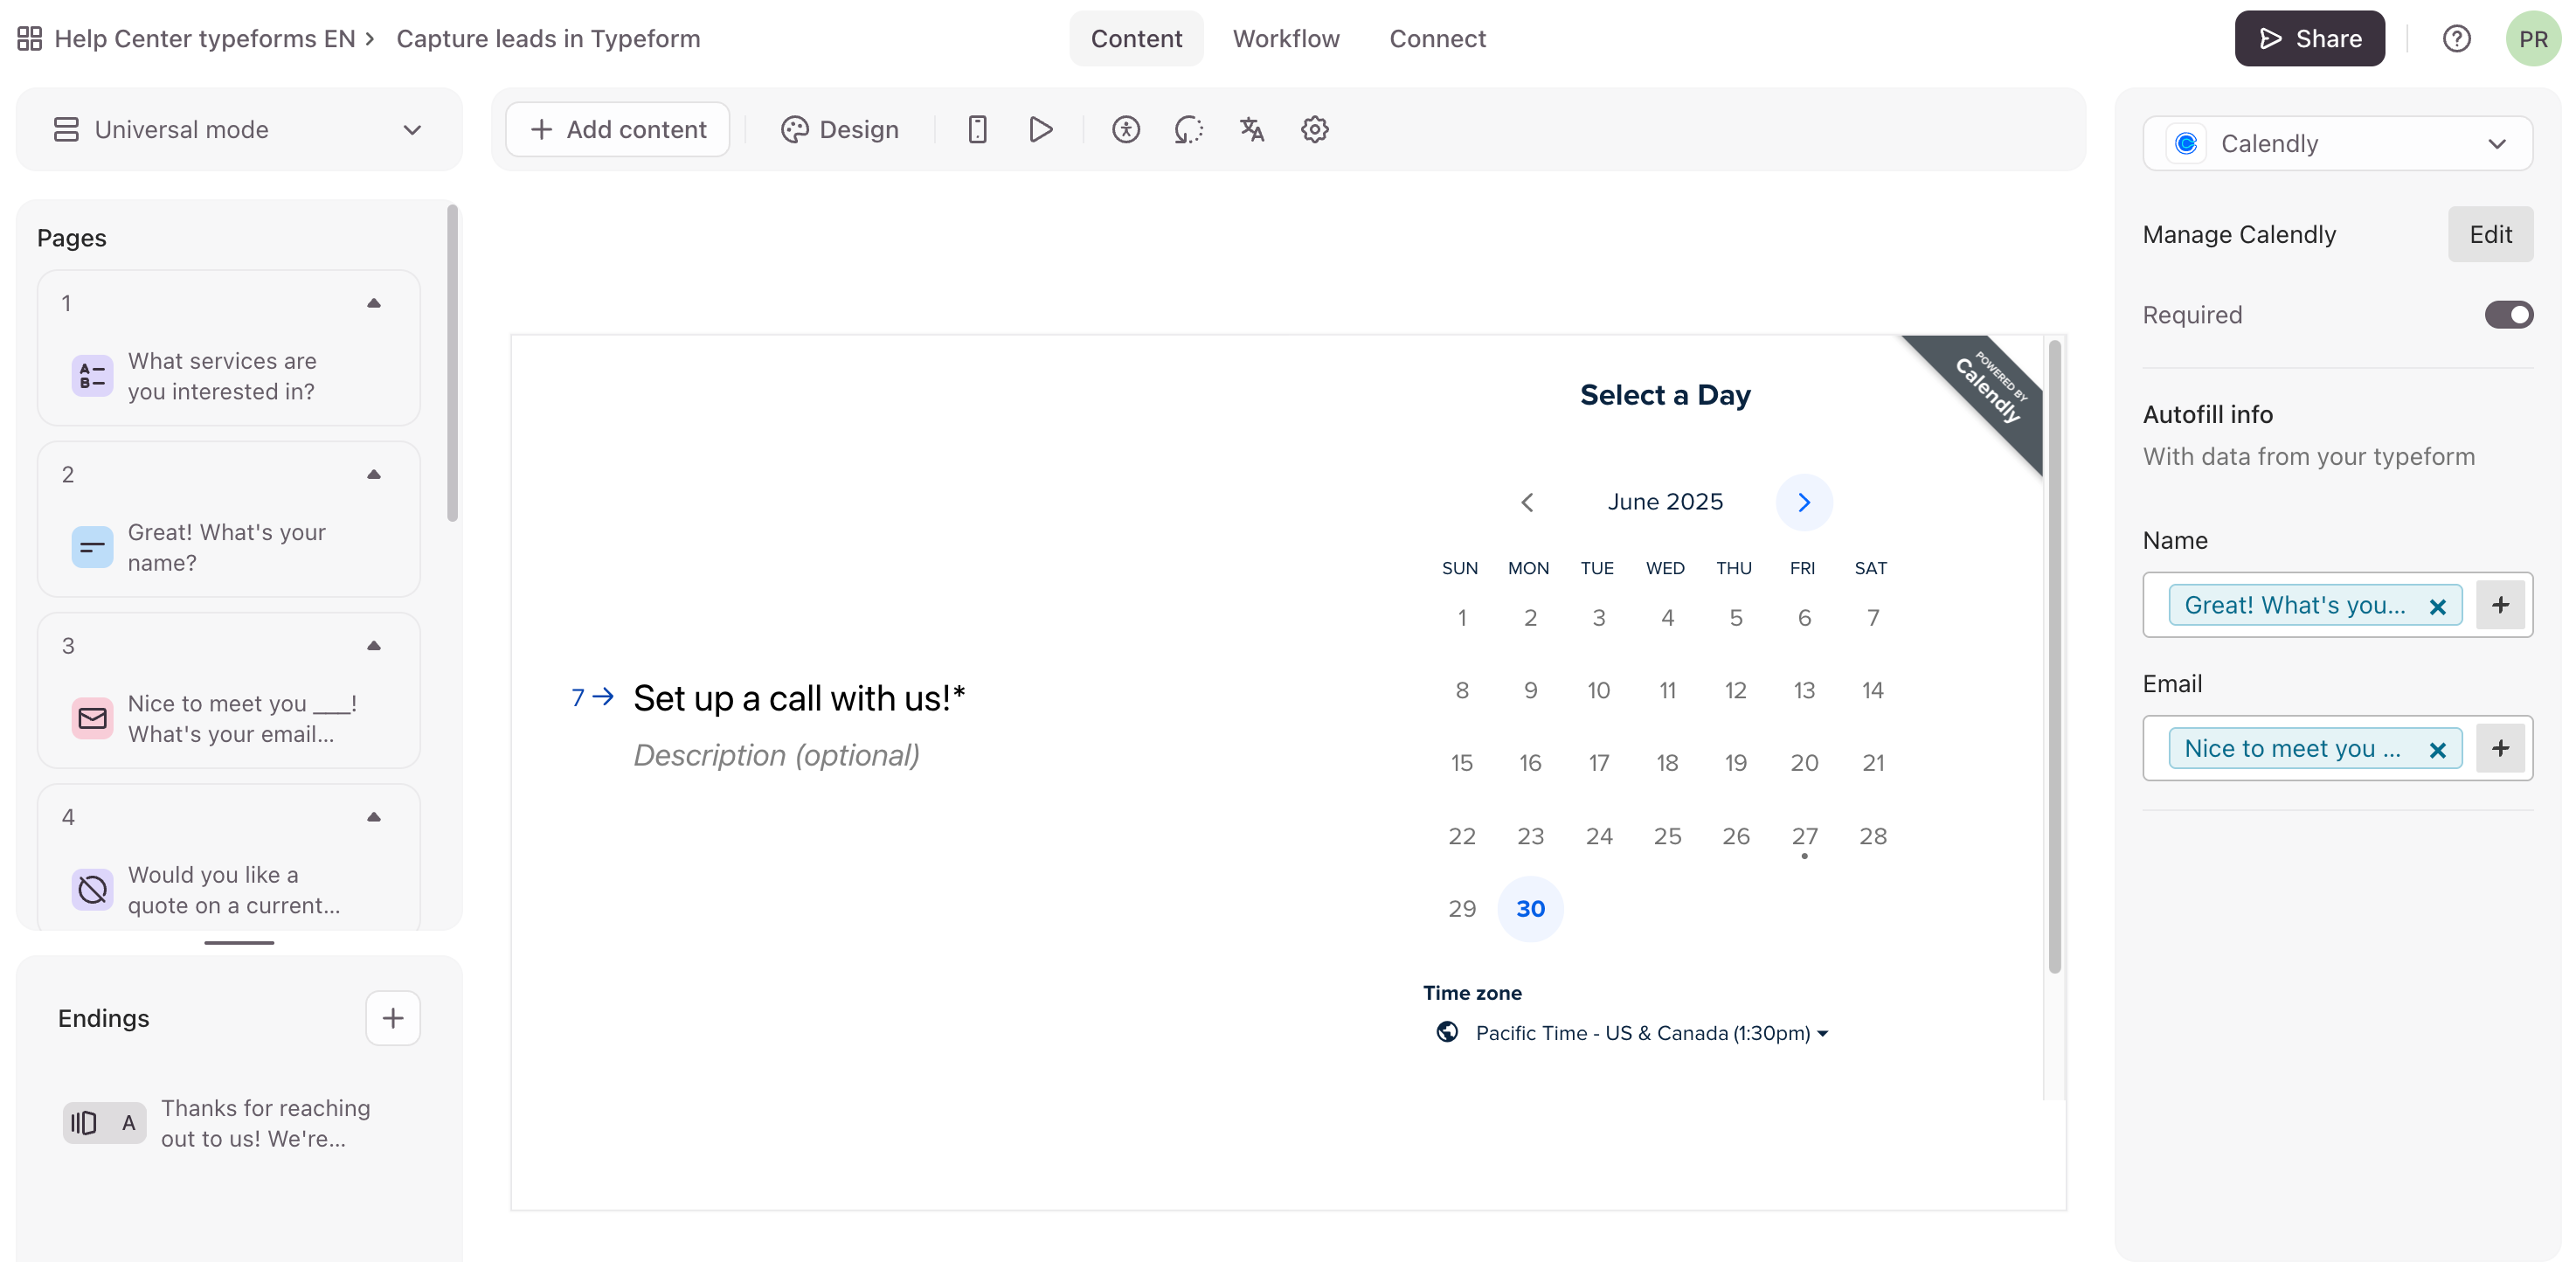The height and width of the screenshot is (1262, 2576).
Task: Click Edit next to Manage Calendly
Action: coord(2489,234)
